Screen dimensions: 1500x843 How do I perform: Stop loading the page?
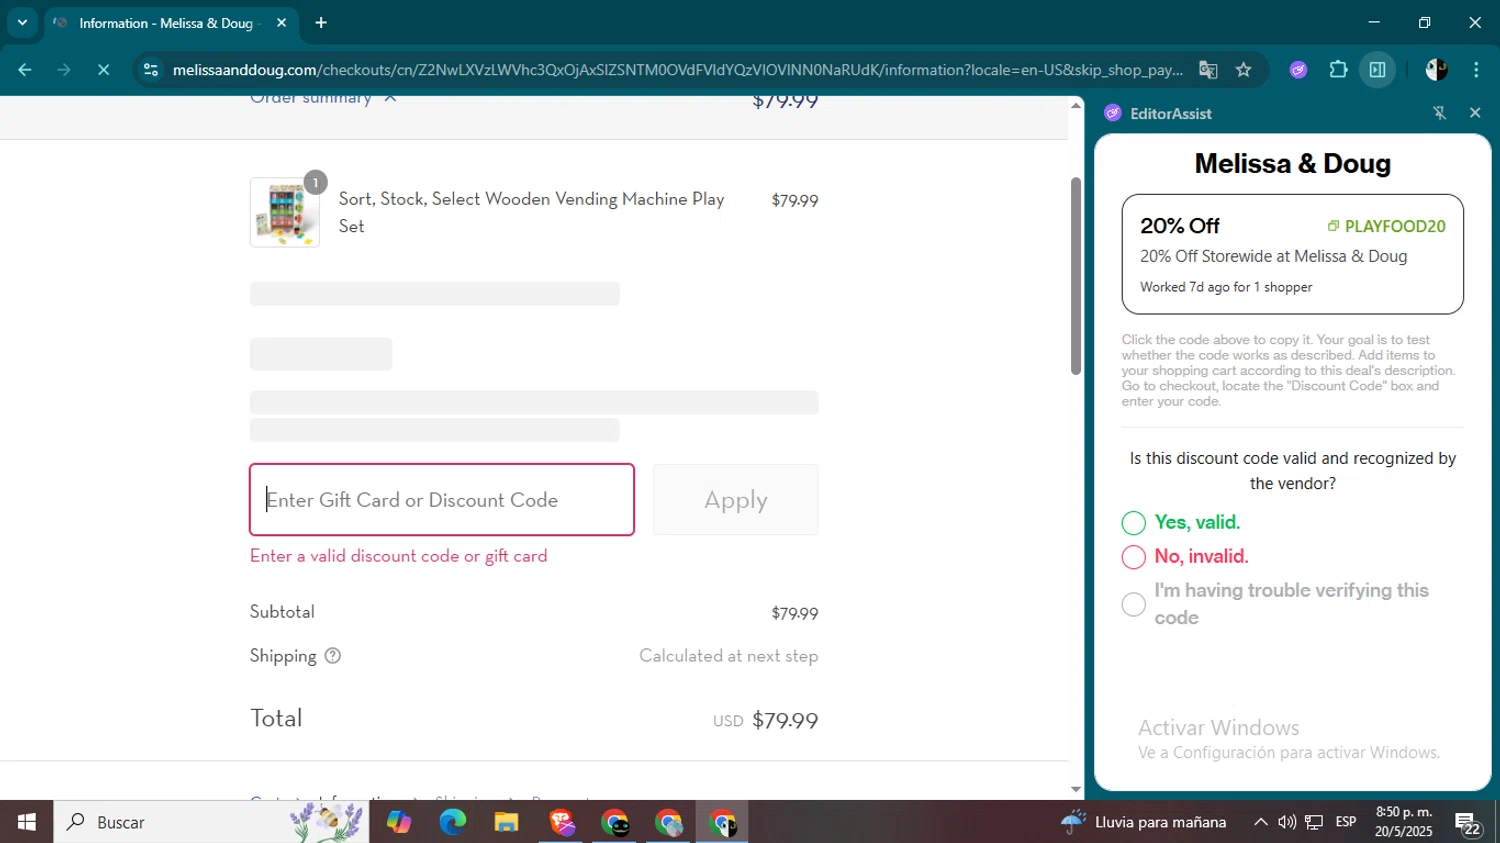pyautogui.click(x=103, y=70)
